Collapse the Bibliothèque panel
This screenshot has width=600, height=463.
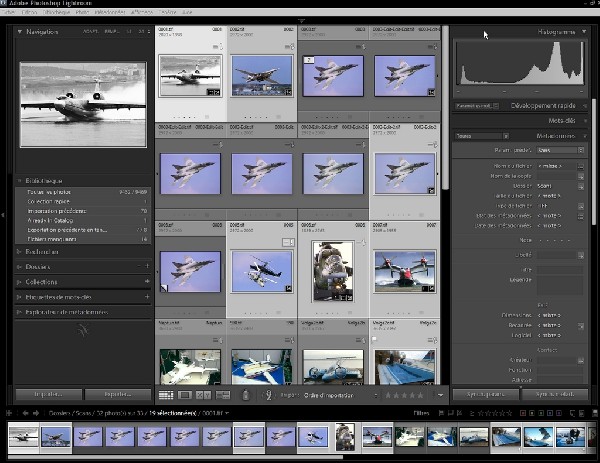tap(19, 181)
